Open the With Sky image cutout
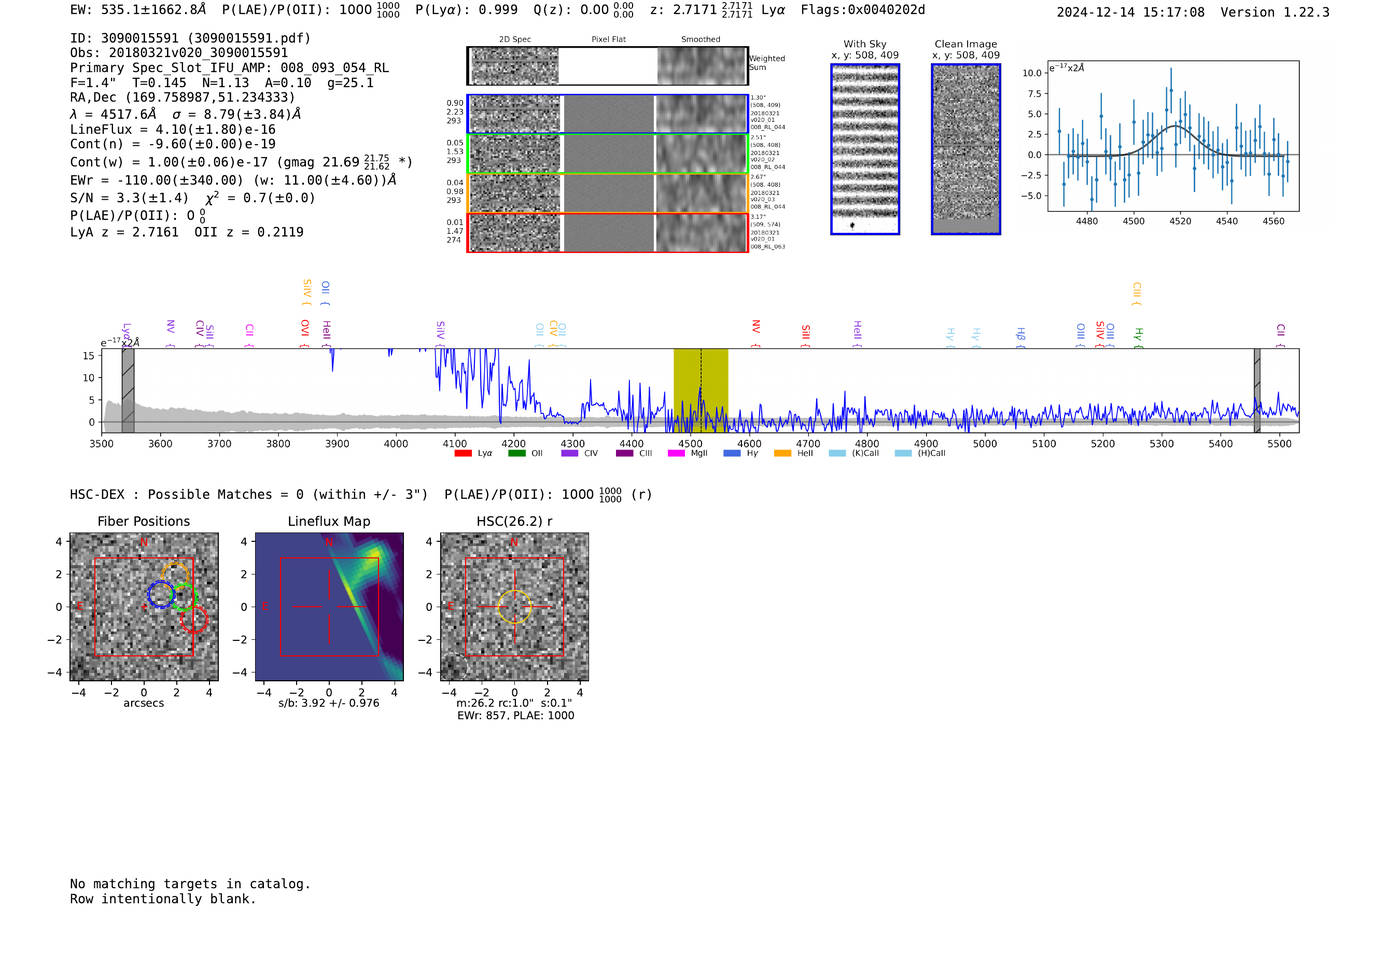The image size is (1400, 953). click(x=865, y=149)
